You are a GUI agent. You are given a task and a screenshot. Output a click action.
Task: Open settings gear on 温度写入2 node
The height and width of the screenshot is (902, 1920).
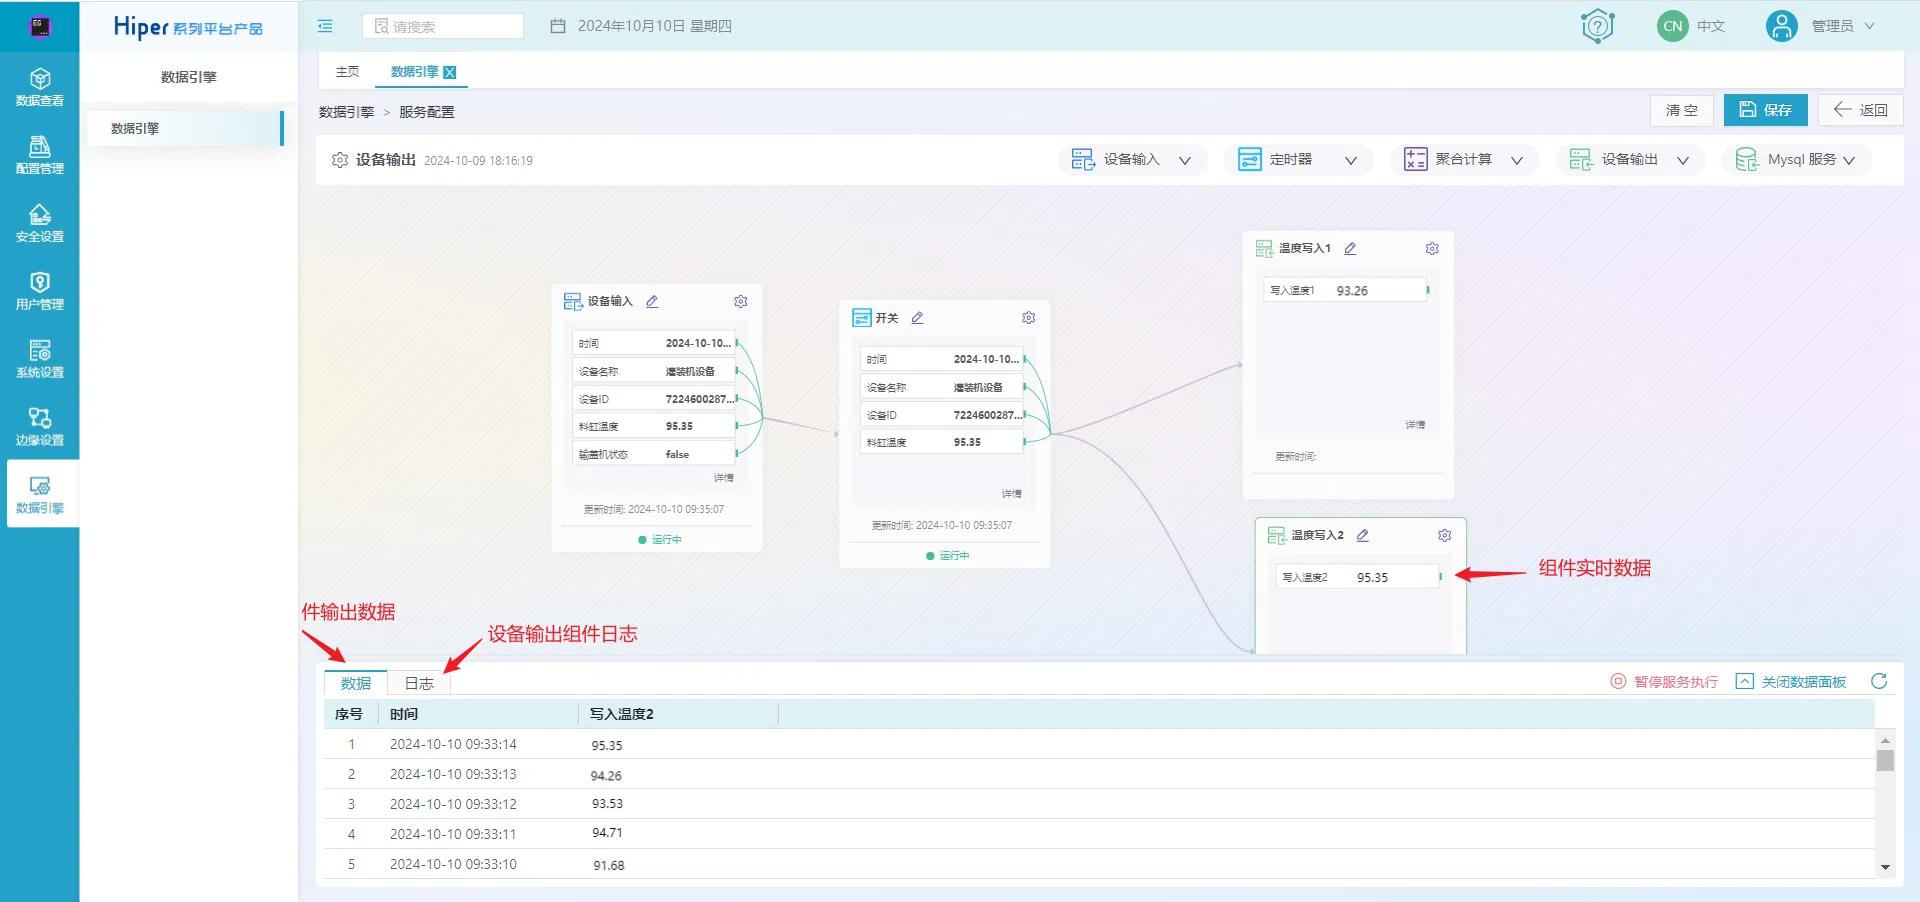pos(1444,535)
